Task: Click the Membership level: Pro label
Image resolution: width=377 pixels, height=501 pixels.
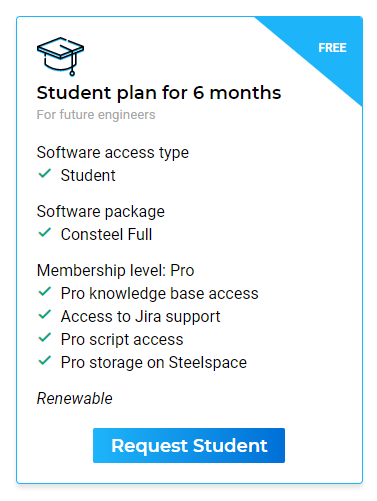Action: pos(115,270)
